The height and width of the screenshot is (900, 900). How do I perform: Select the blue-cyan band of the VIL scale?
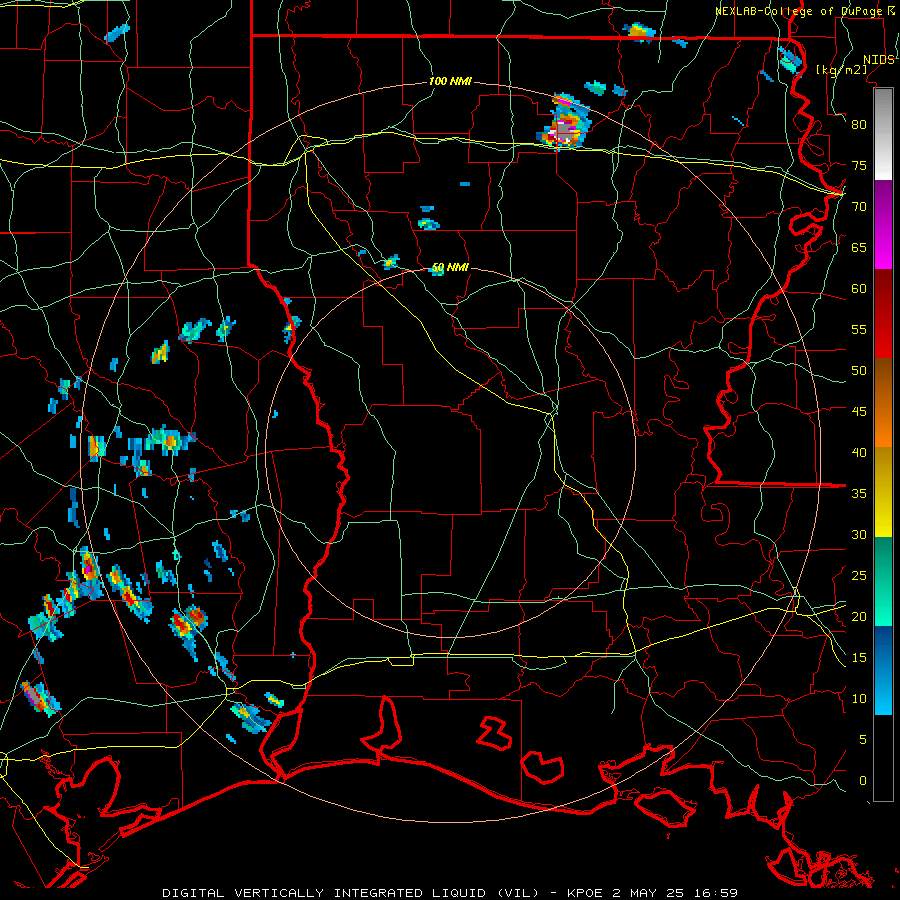tap(883, 670)
